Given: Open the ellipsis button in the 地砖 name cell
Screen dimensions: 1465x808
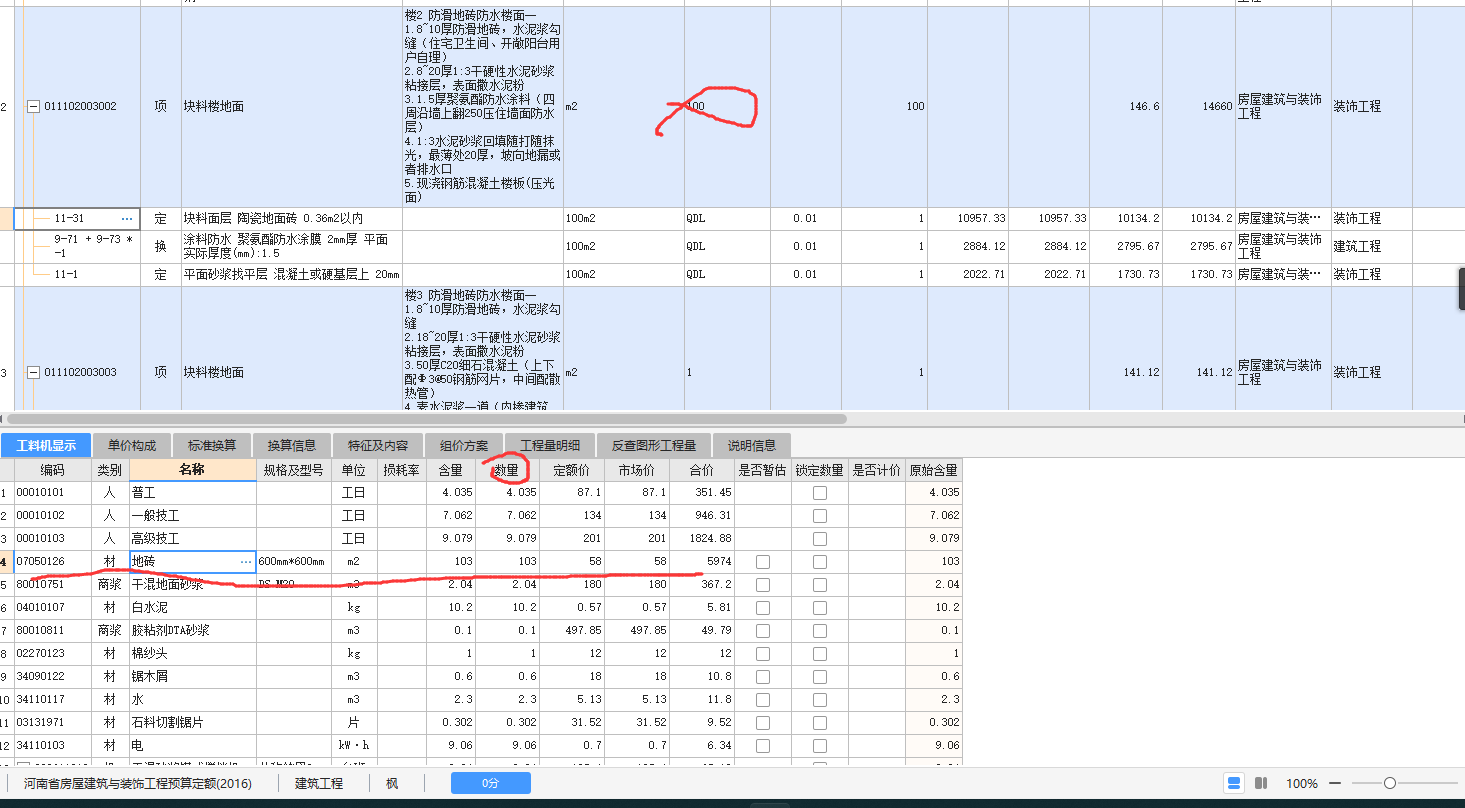Looking at the screenshot, I should click(x=246, y=562).
